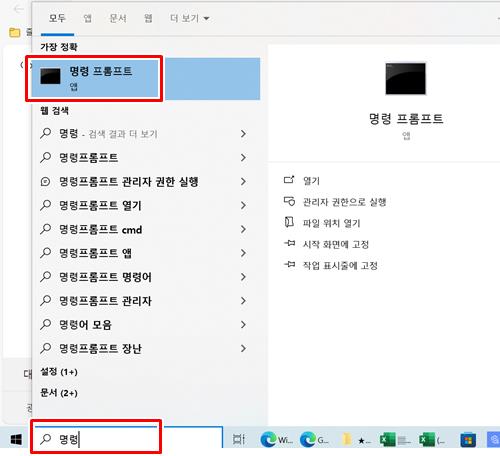Viewport: 500px width, 456px height.
Task: Open the second Edge taskbar window G...
Action: pyautogui.click(x=315, y=440)
